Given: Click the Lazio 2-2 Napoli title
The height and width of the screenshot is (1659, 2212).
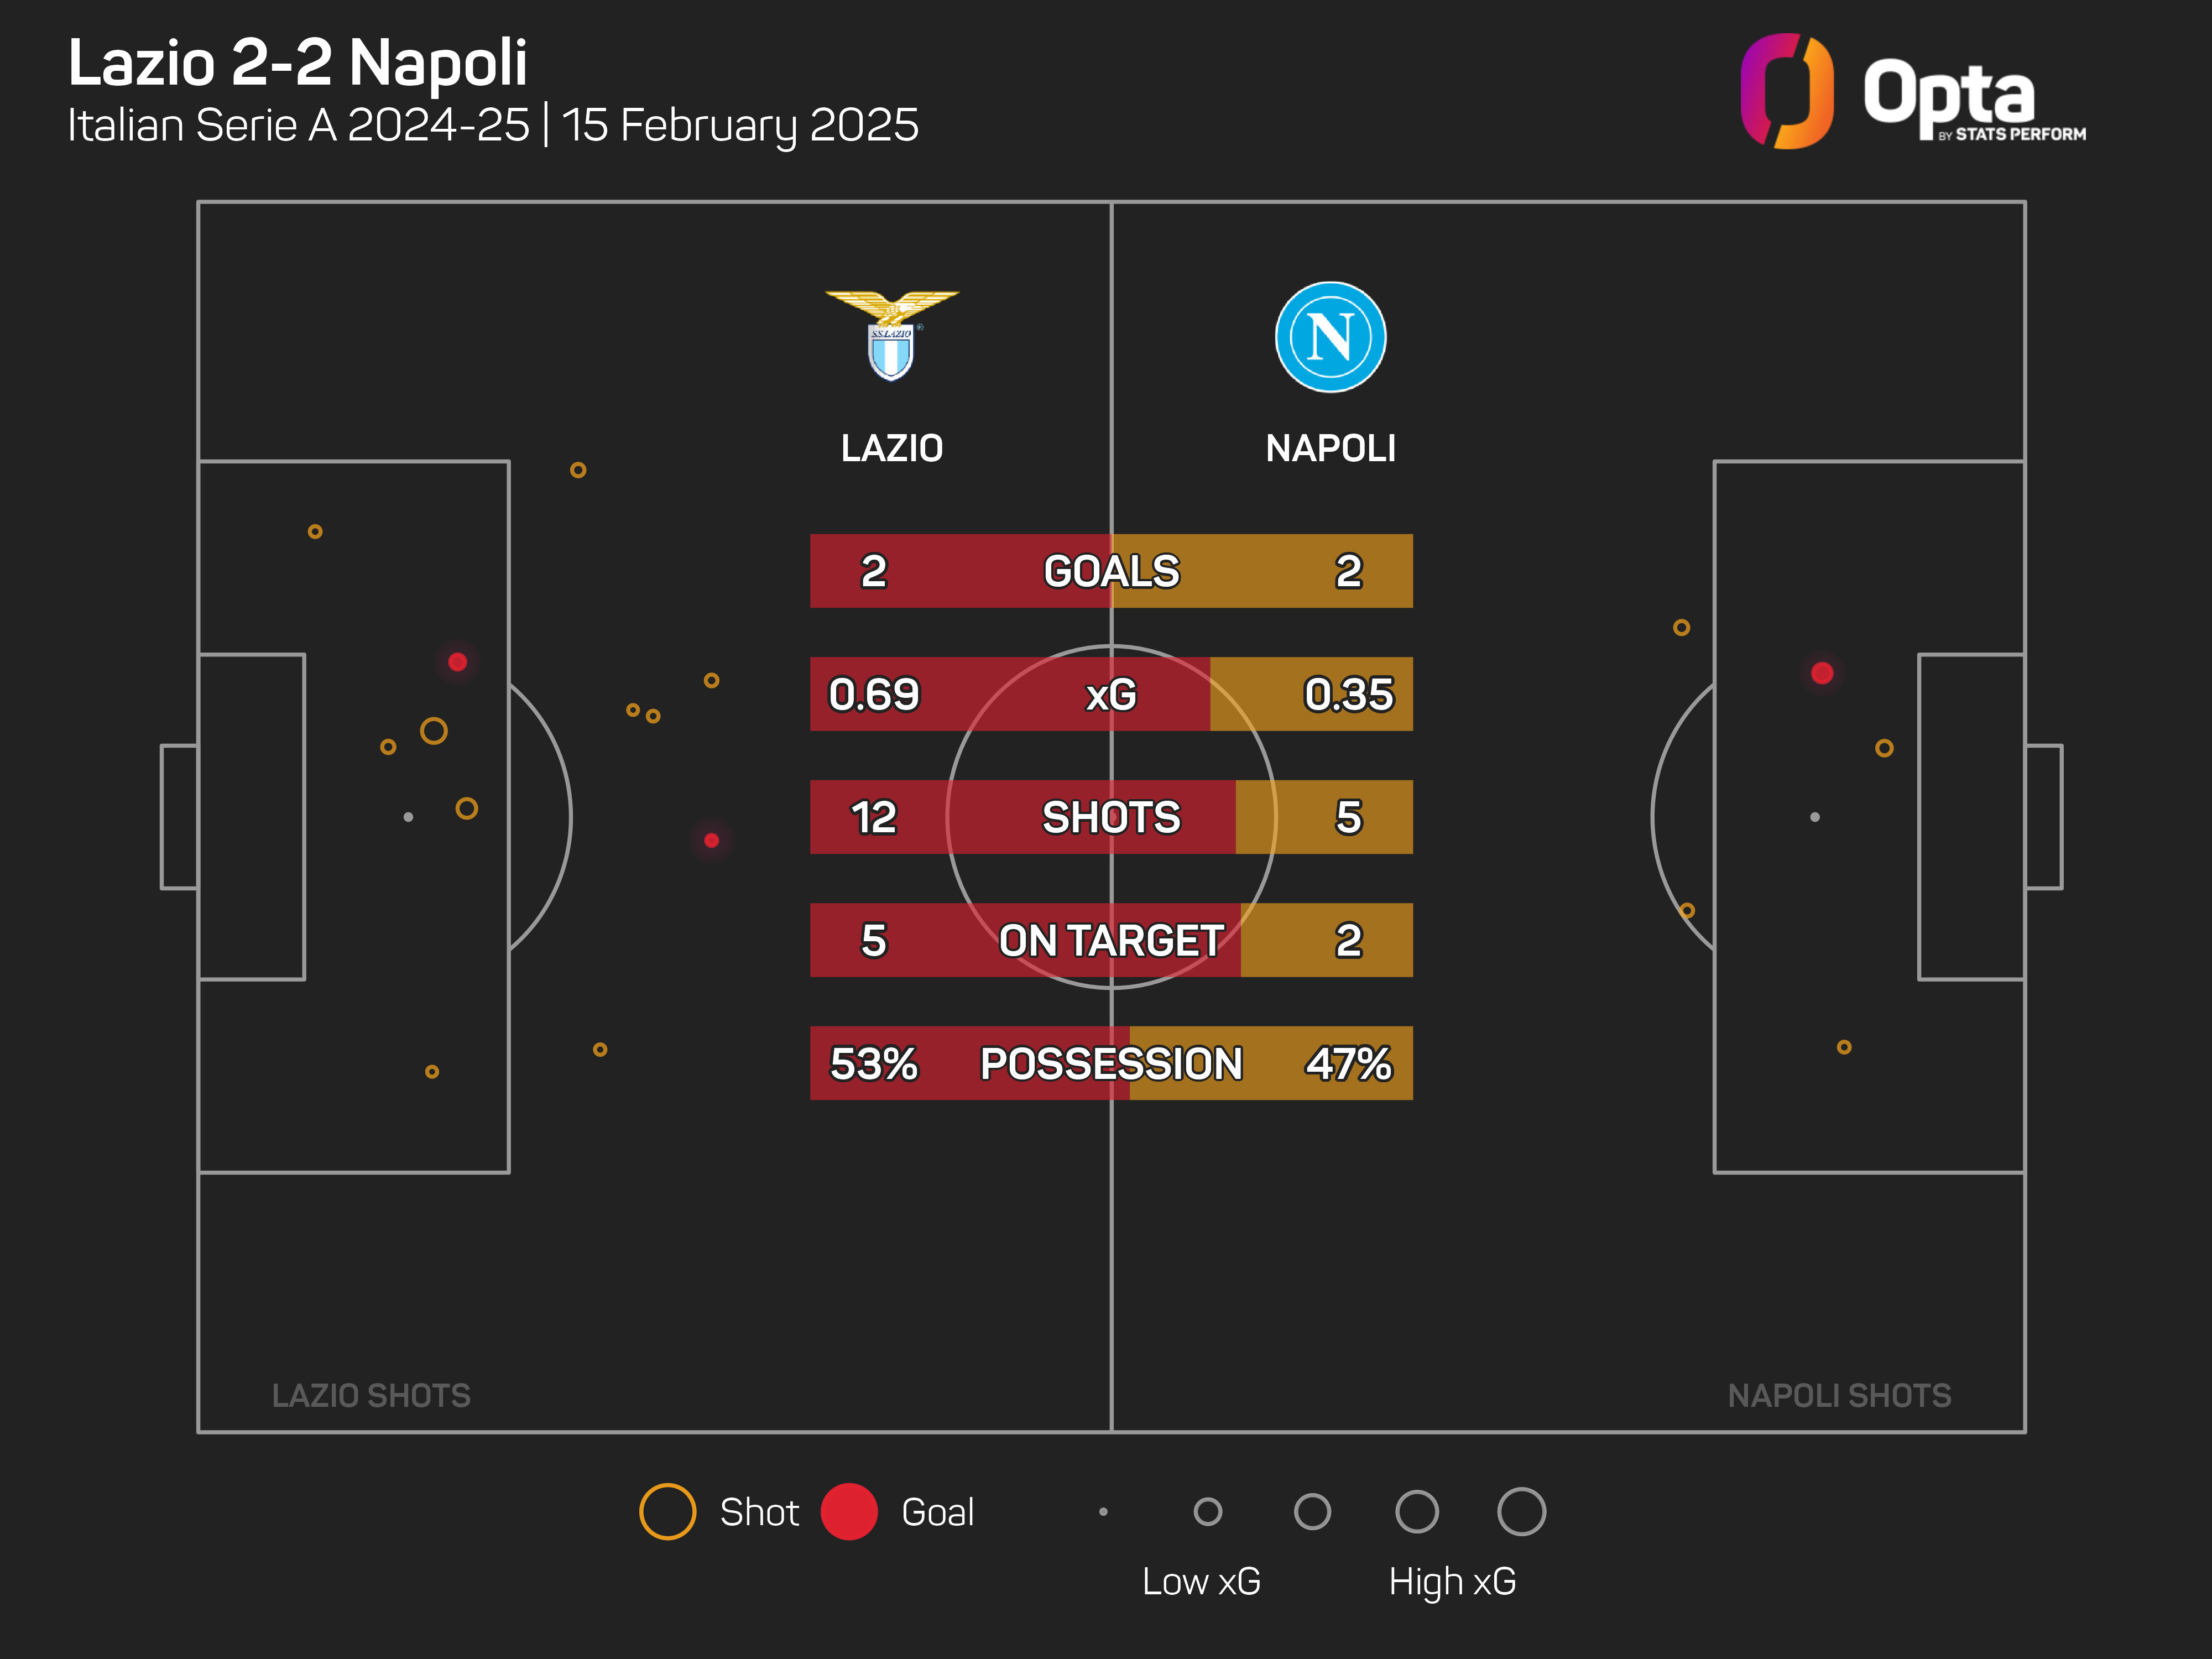Looking at the screenshot, I should pyautogui.click(x=297, y=62).
